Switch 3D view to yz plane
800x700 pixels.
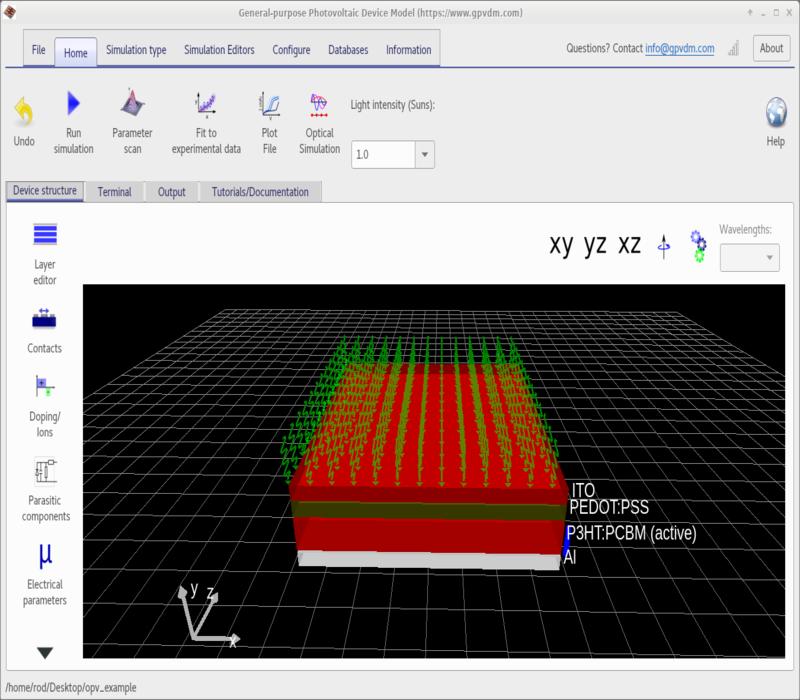click(x=595, y=246)
